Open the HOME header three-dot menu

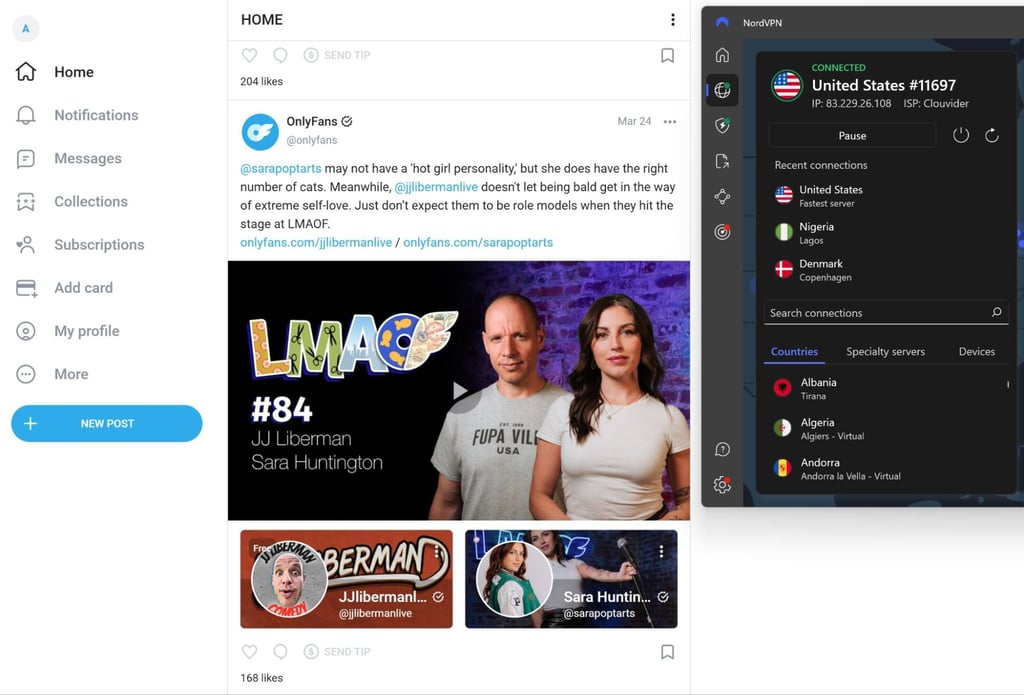pos(673,20)
